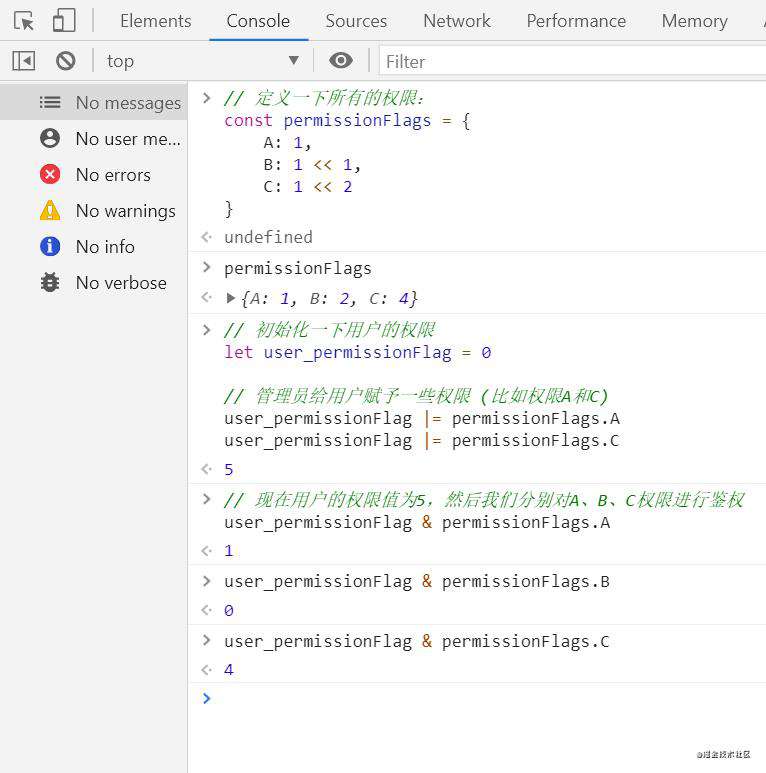Toggle the device toolbar icon
The width and height of the screenshot is (766, 773).
pos(64,21)
